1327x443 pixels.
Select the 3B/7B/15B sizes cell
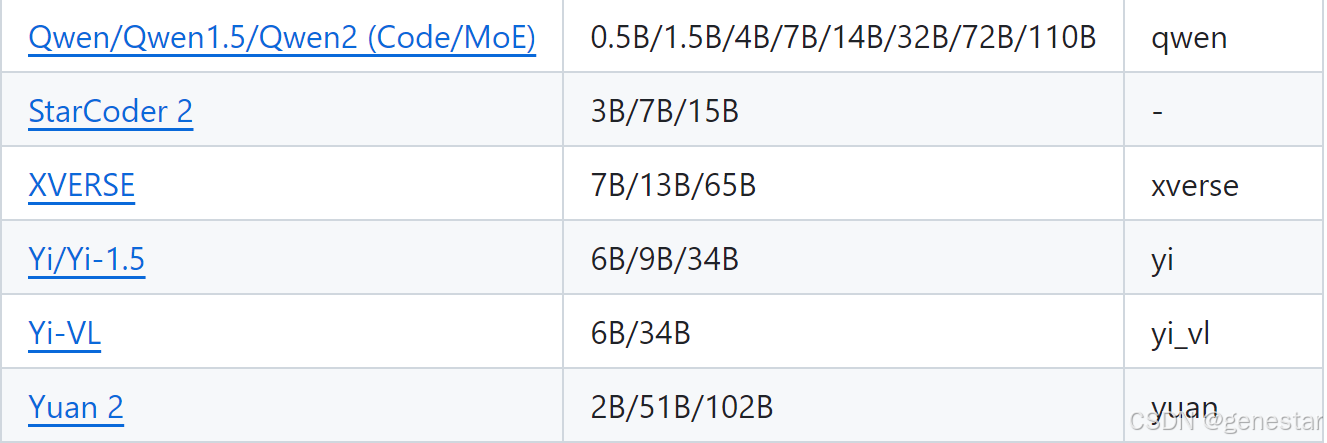coord(843,110)
